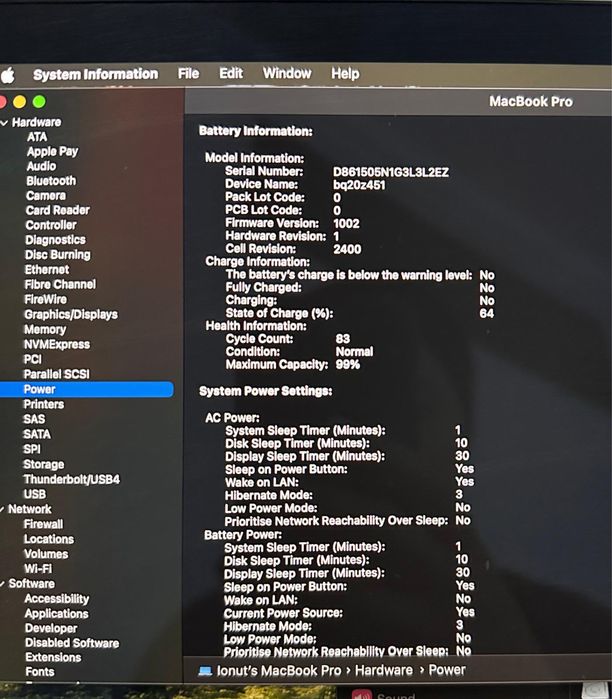
Task: Collapse the Network section chevron
Action: click(3, 509)
